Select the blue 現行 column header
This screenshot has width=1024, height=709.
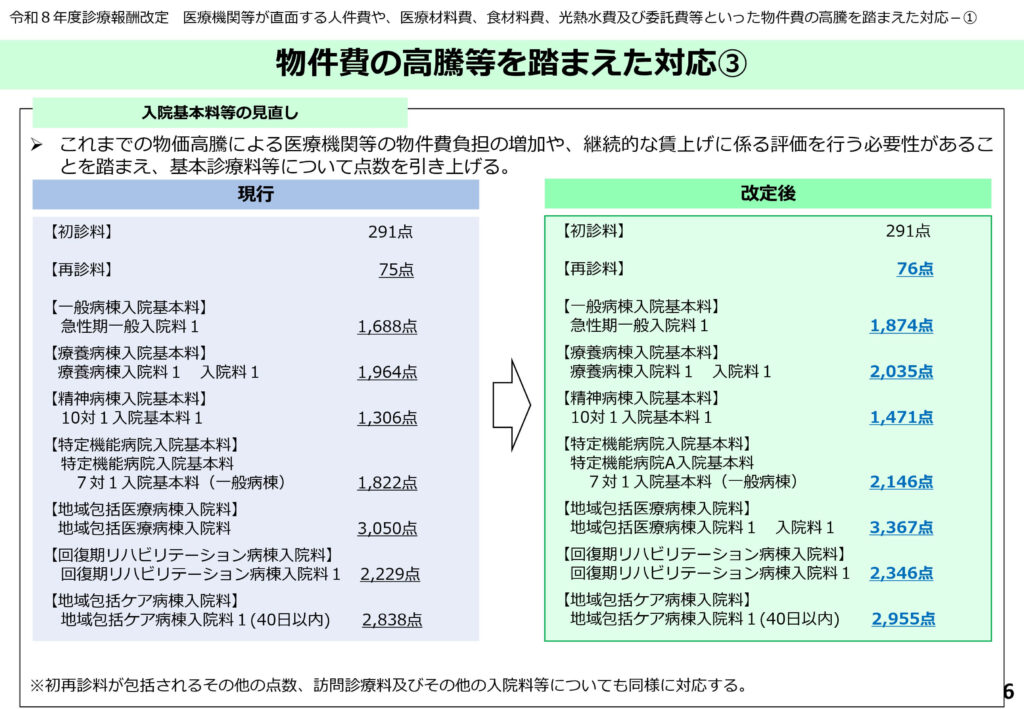tap(255, 194)
